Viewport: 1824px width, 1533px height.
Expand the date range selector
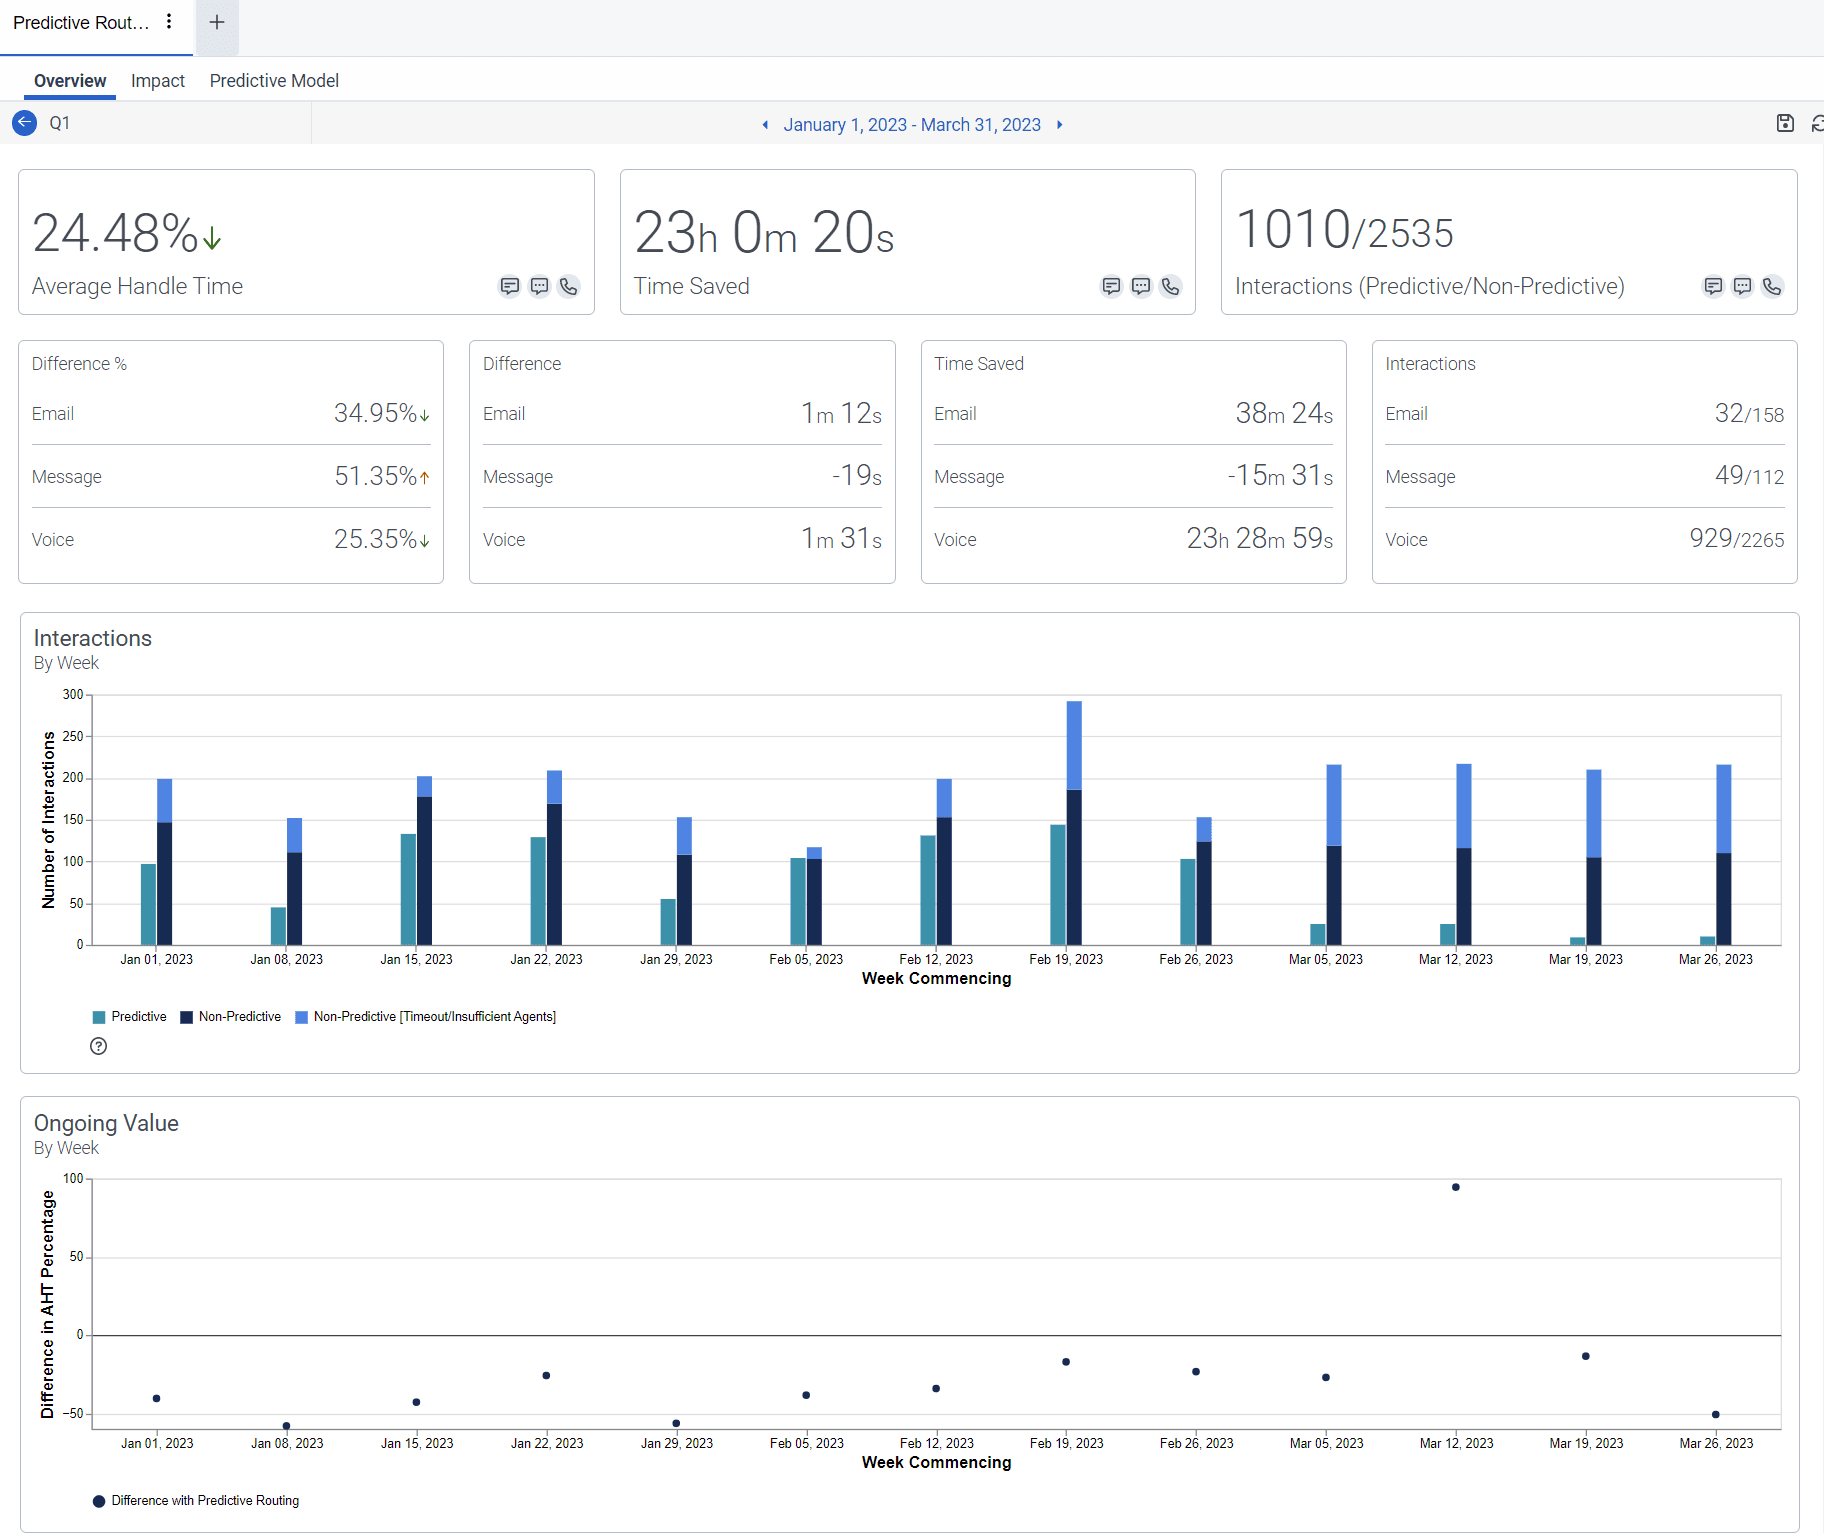(x=912, y=124)
